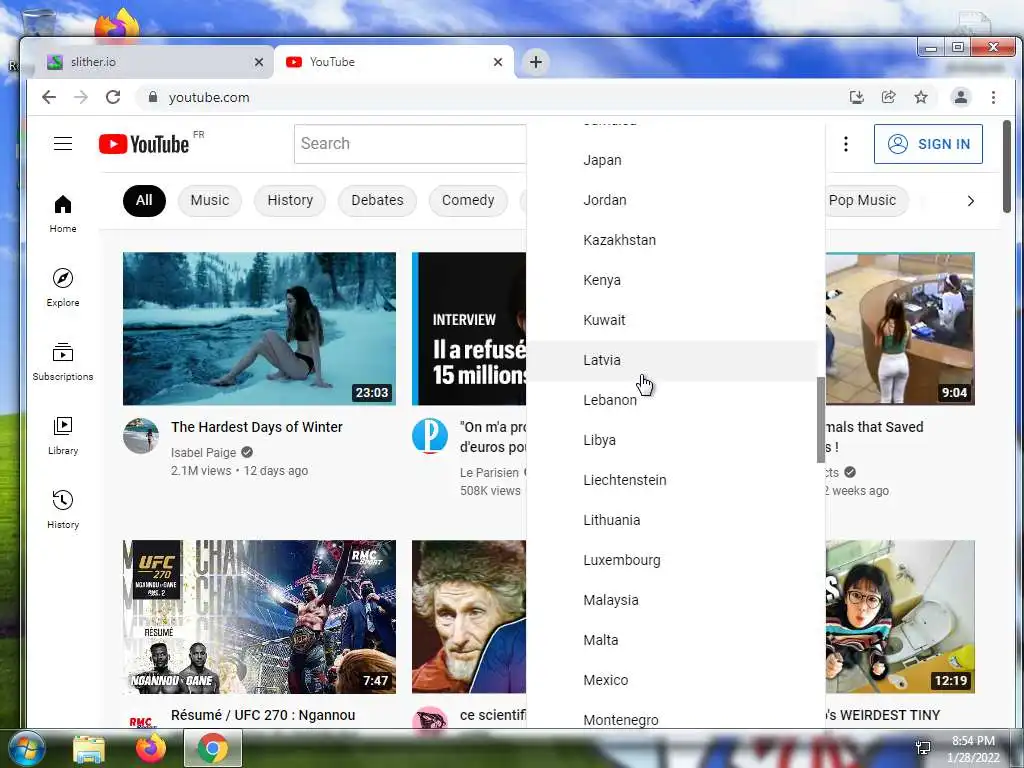Open File Explorer from the taskbar
Screen dimensions: 1024x768
pyautogui.click(x=89, y=748)
